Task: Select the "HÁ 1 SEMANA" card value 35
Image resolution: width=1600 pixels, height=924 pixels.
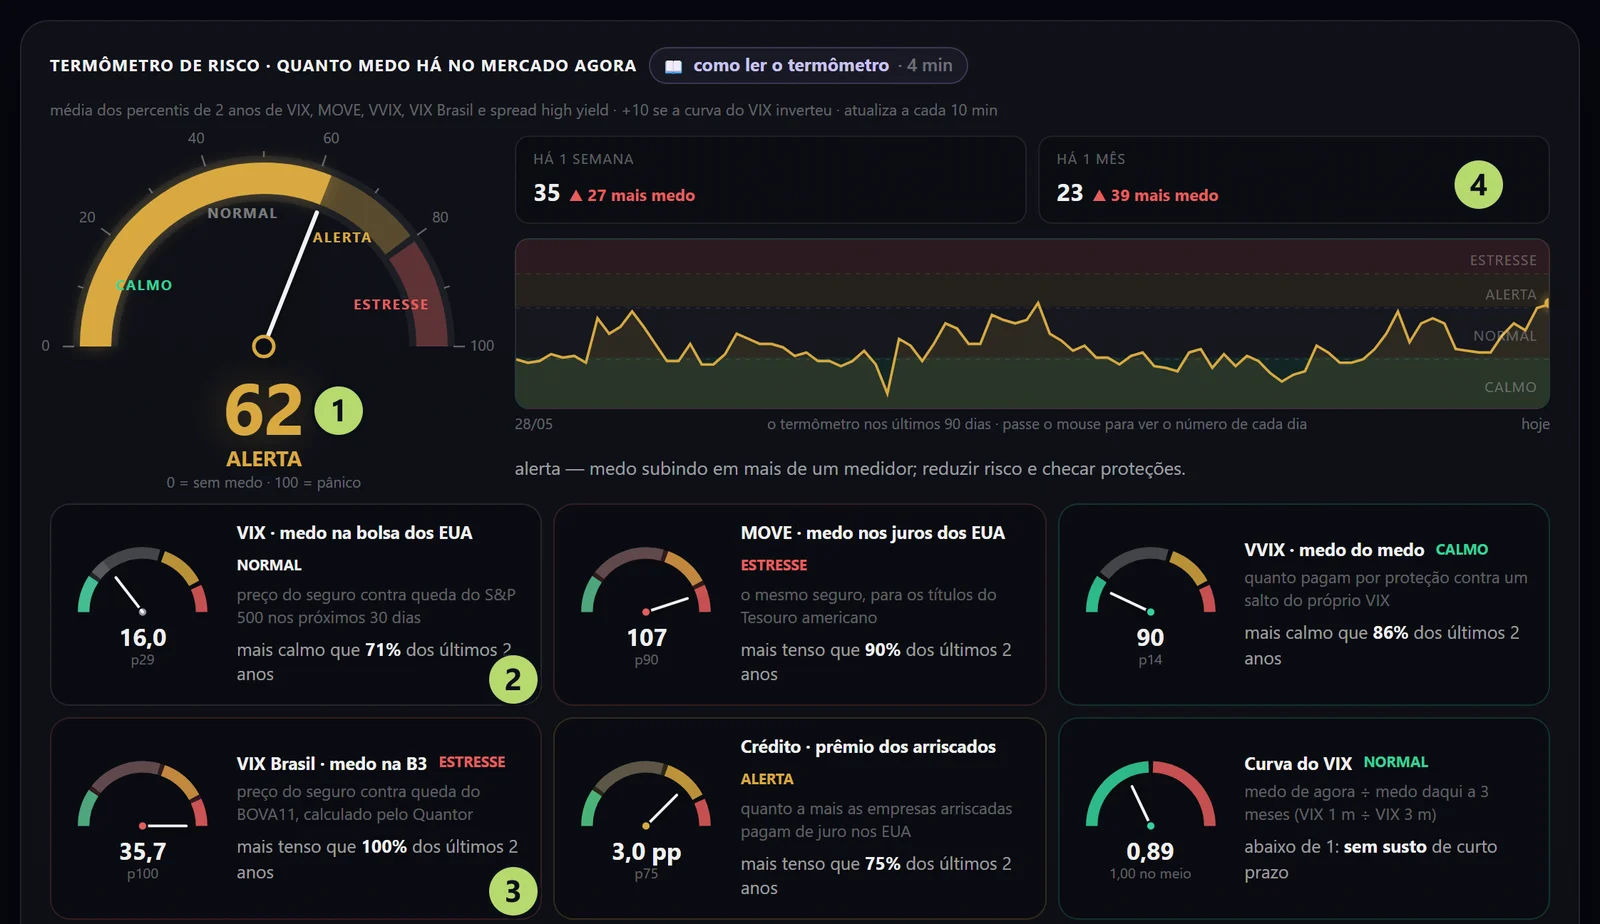Action: (547, 193)
